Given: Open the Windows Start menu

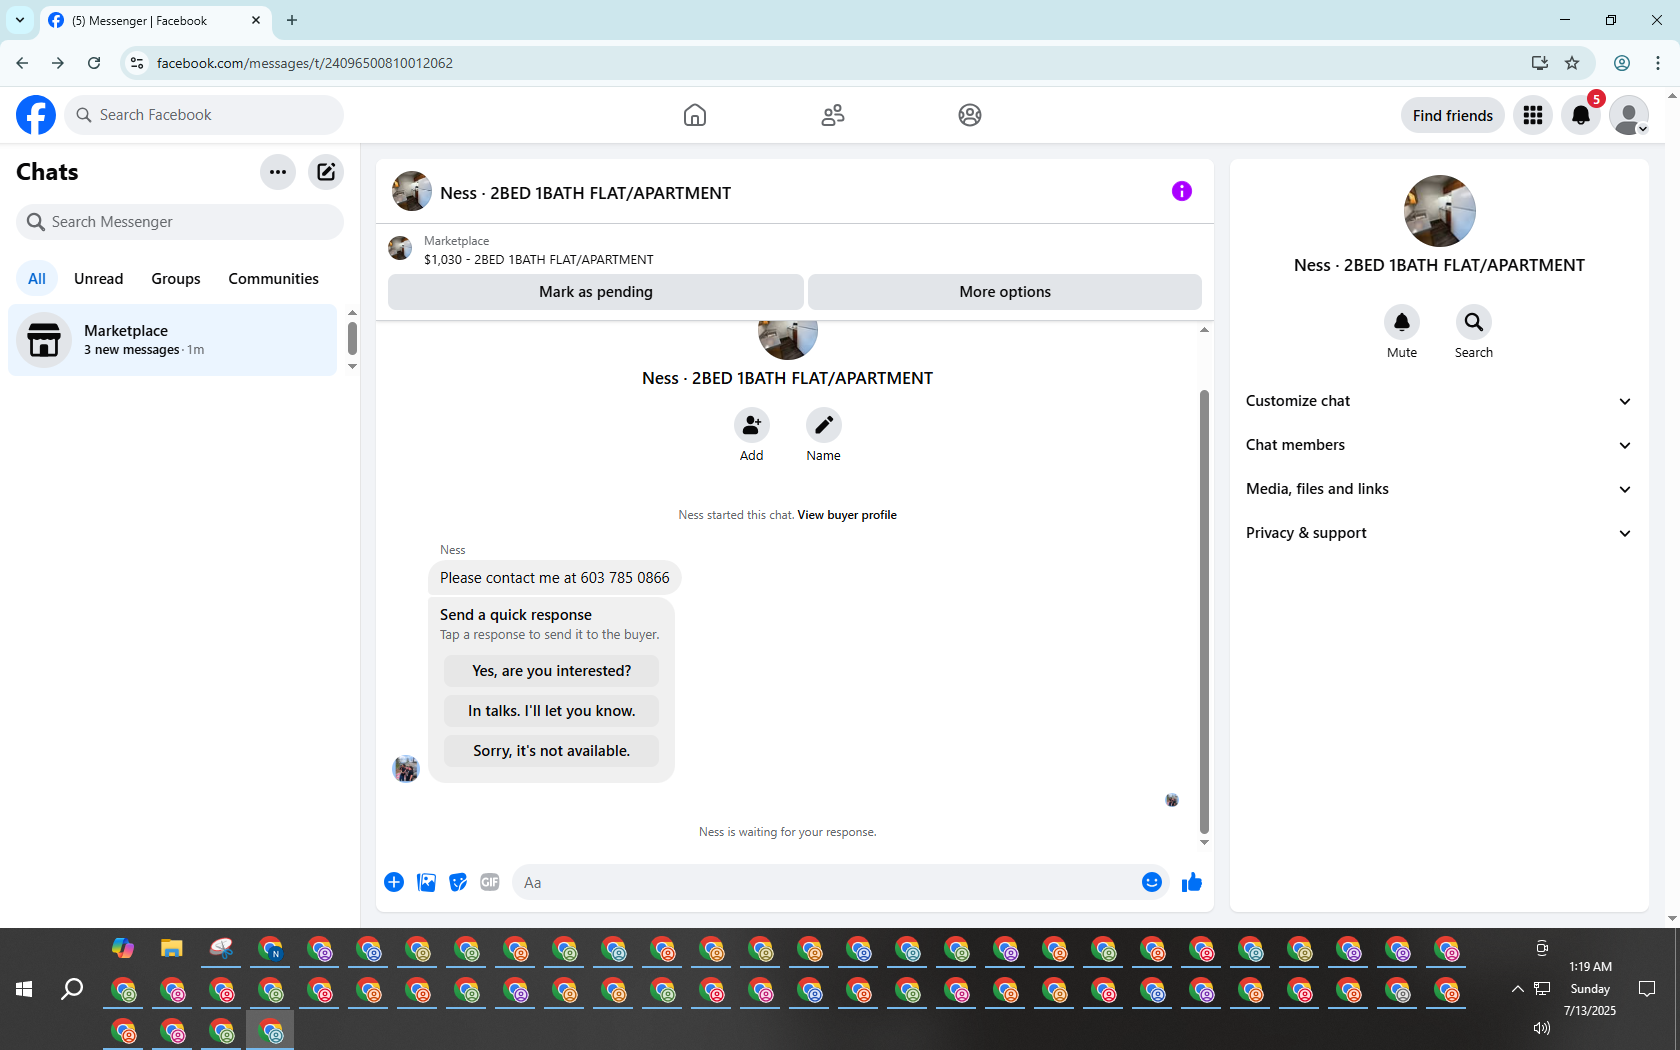Looking at the screenshot, I should pyautogui.click(x=25, y=989).
